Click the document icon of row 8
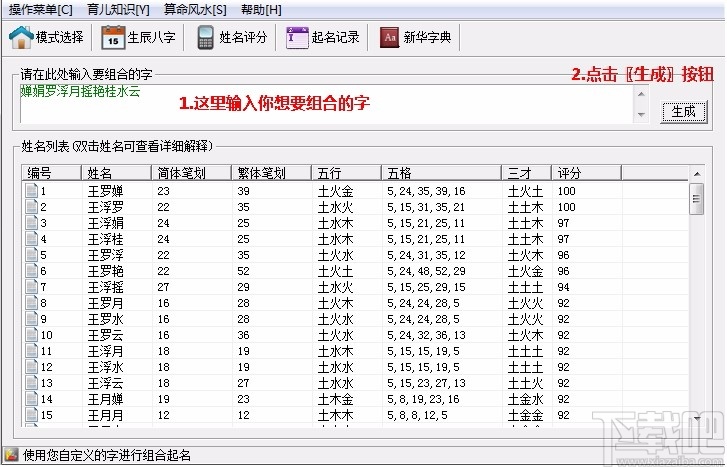Screen dimensions: 727x467 [x=32, y=303]
